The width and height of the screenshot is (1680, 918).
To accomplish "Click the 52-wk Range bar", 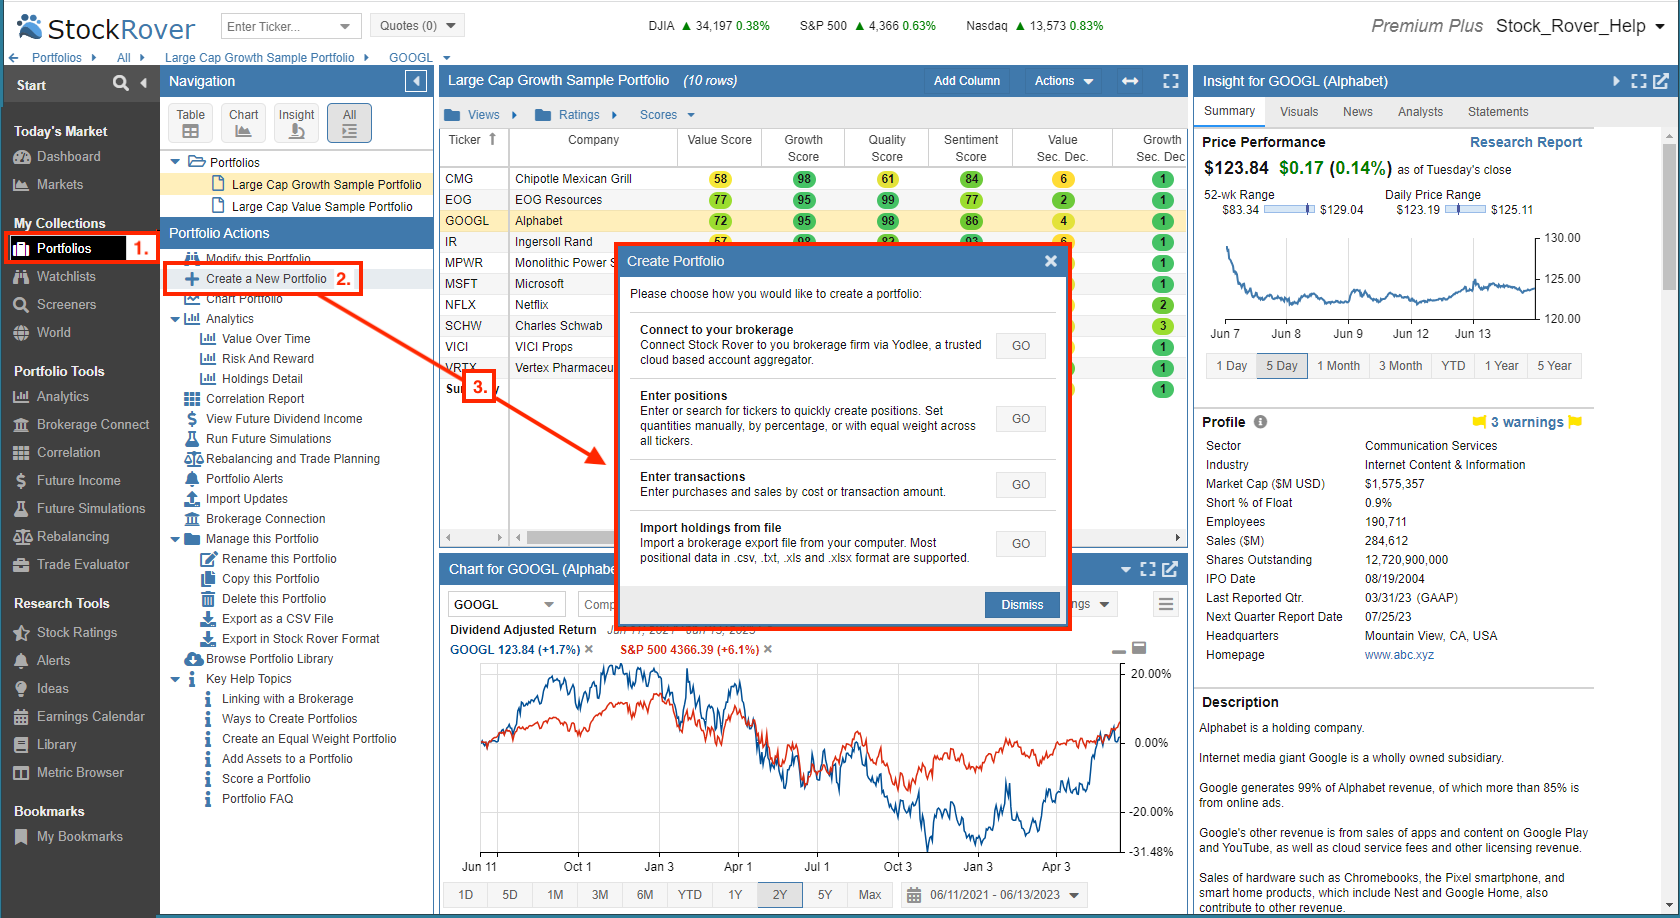I will 1290,210.
